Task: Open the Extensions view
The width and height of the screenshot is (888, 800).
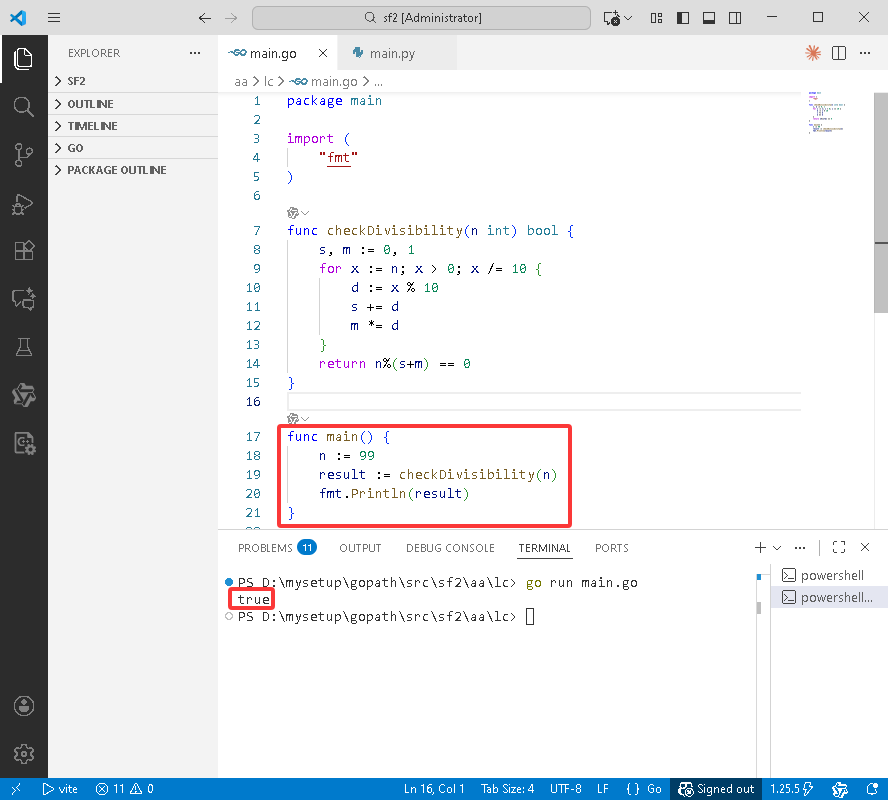Action: pos(23,250)
